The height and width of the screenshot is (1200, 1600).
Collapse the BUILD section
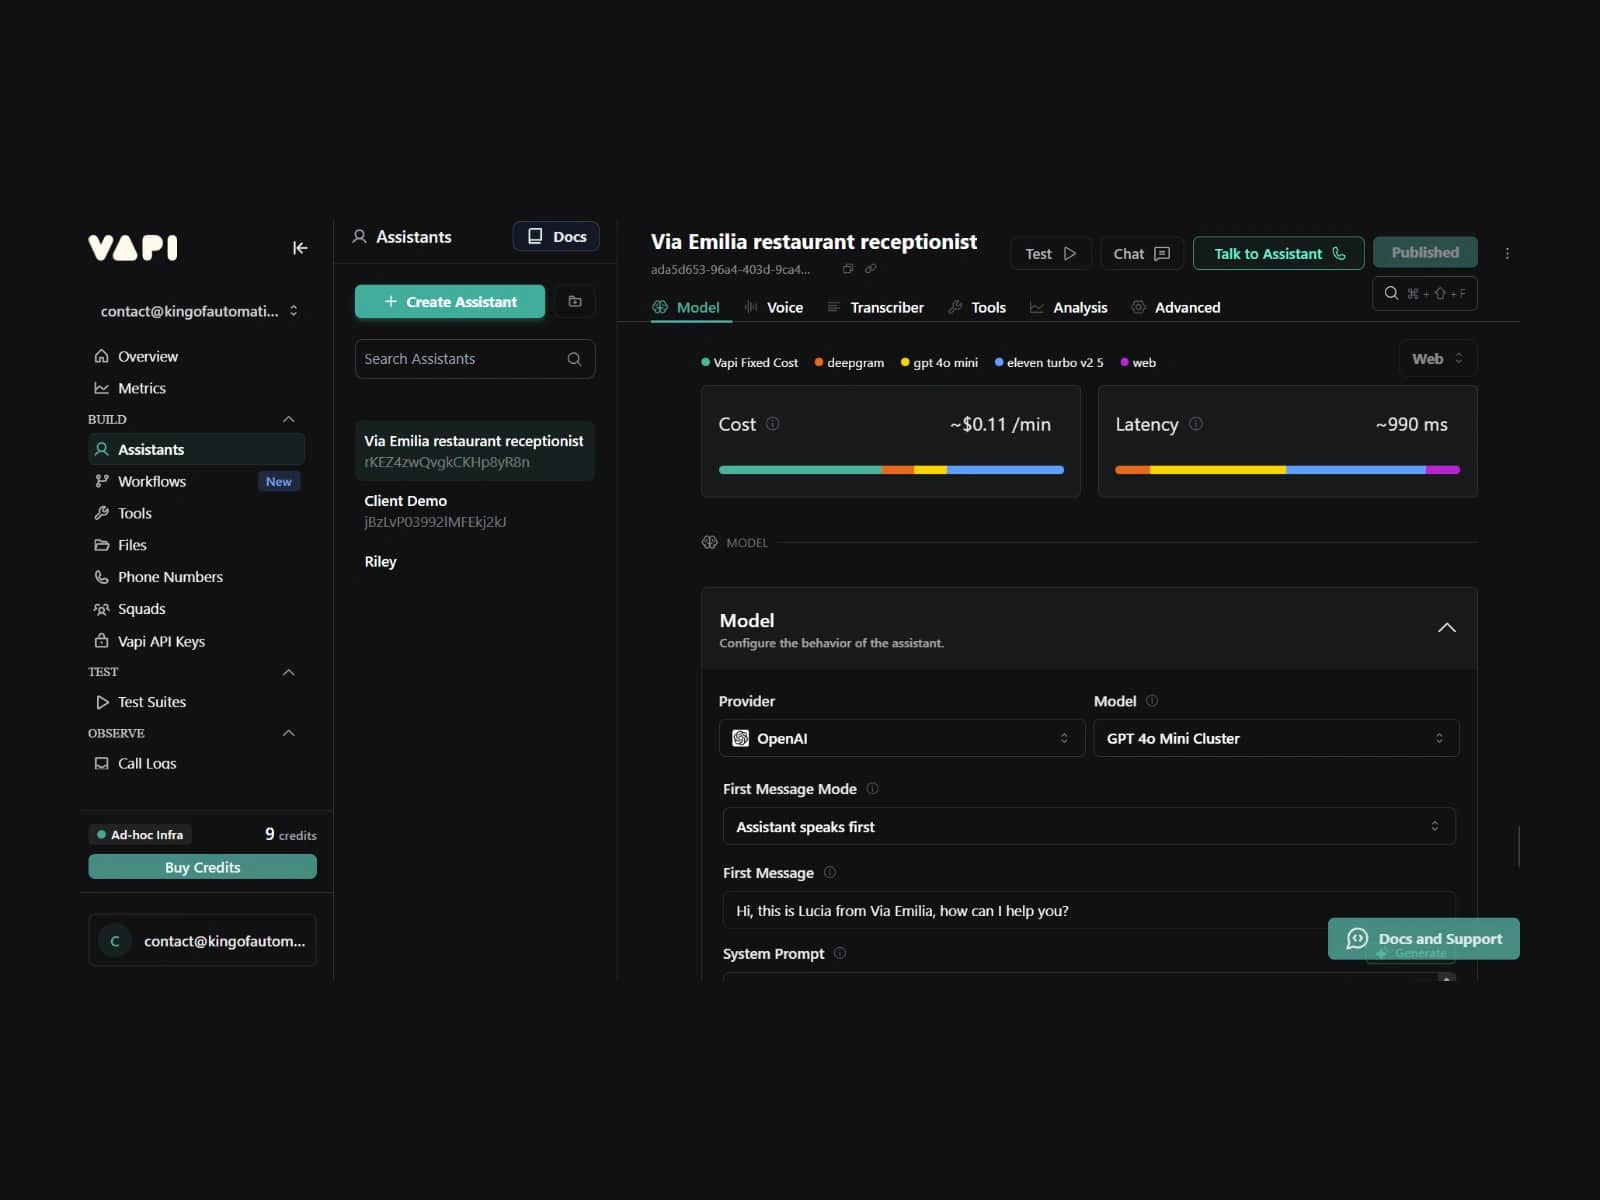289,420
